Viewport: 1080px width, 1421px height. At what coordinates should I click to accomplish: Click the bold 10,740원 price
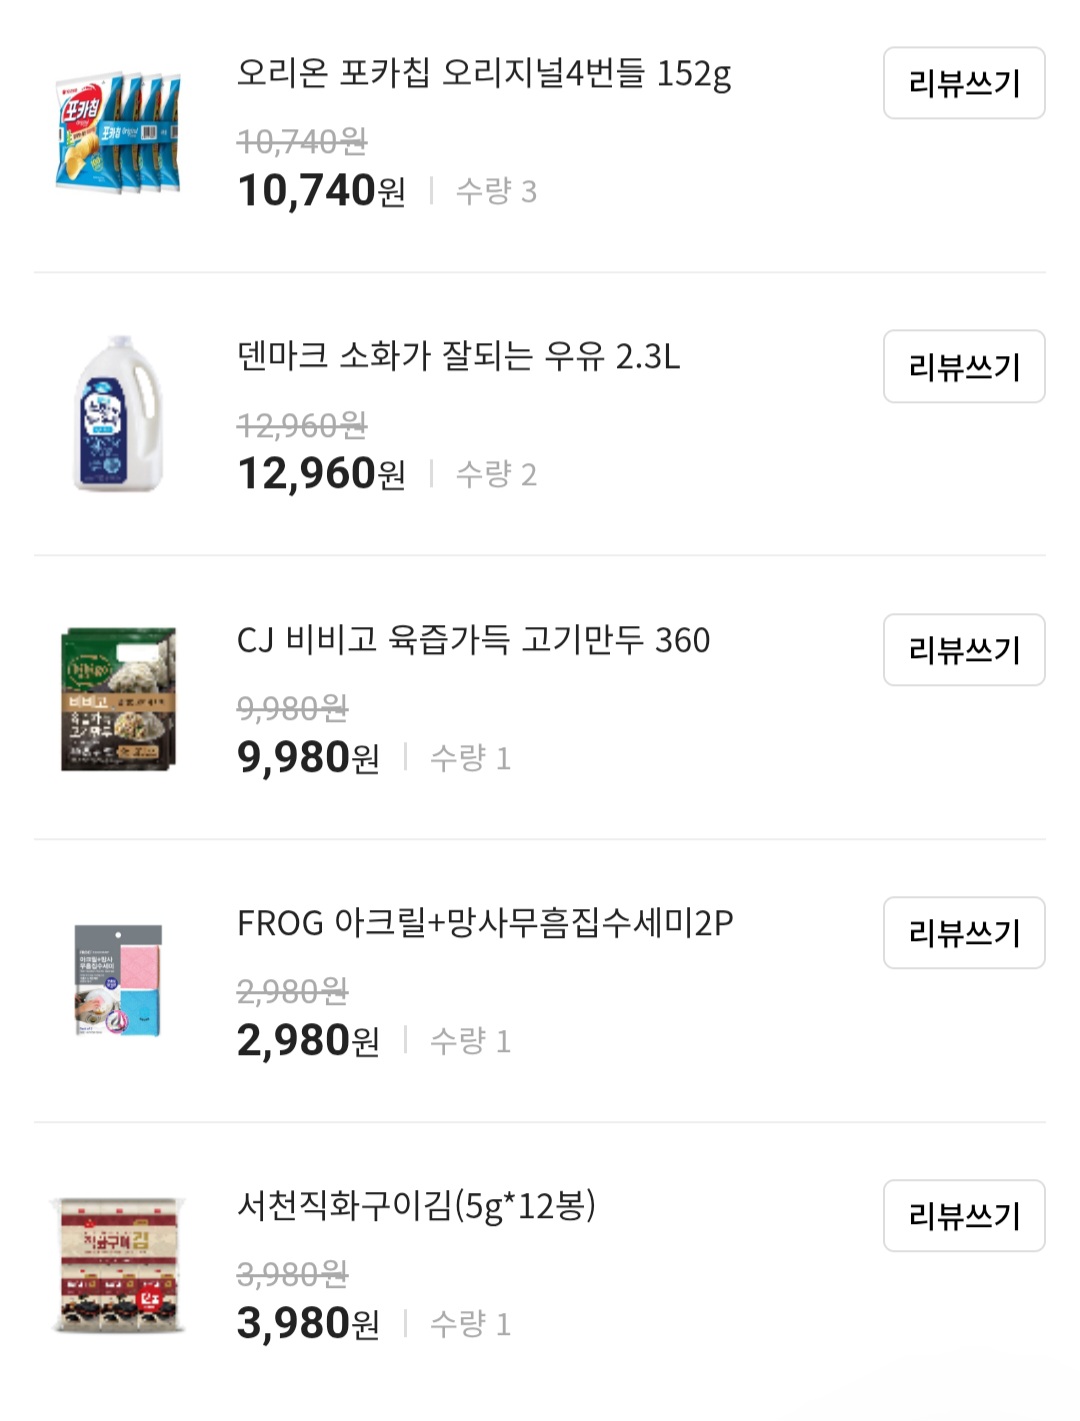pyautogui.click(x=321, y=190)
